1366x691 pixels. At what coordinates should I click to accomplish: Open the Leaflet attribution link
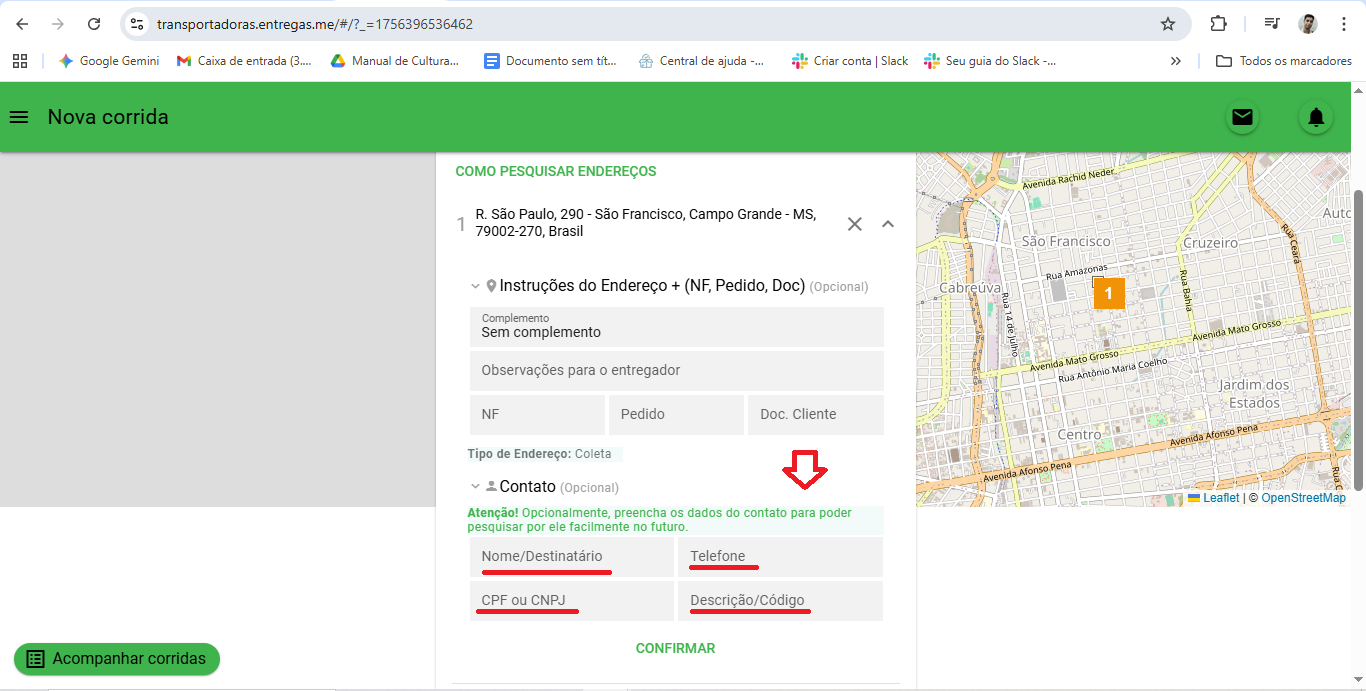[1213, 498]
